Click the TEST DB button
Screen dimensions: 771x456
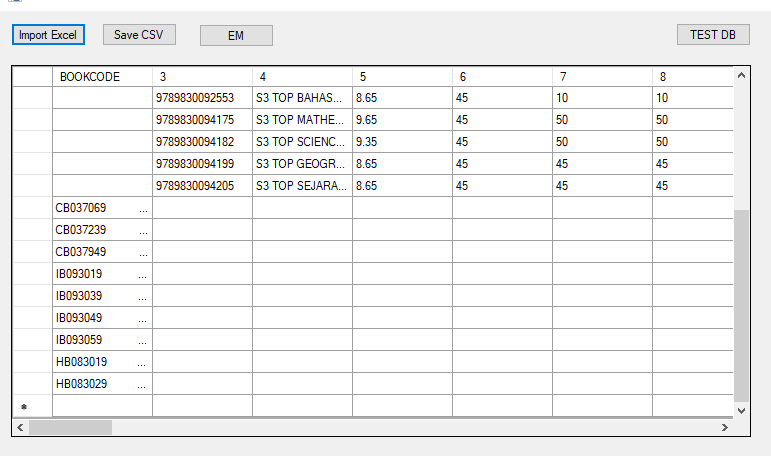click(x=713, y=35)
